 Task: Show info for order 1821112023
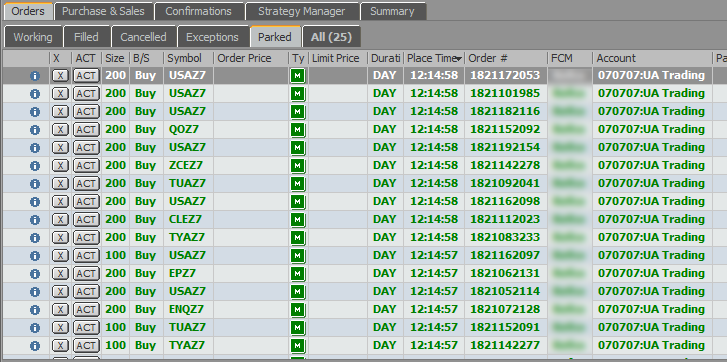click(x=35, y=220)
